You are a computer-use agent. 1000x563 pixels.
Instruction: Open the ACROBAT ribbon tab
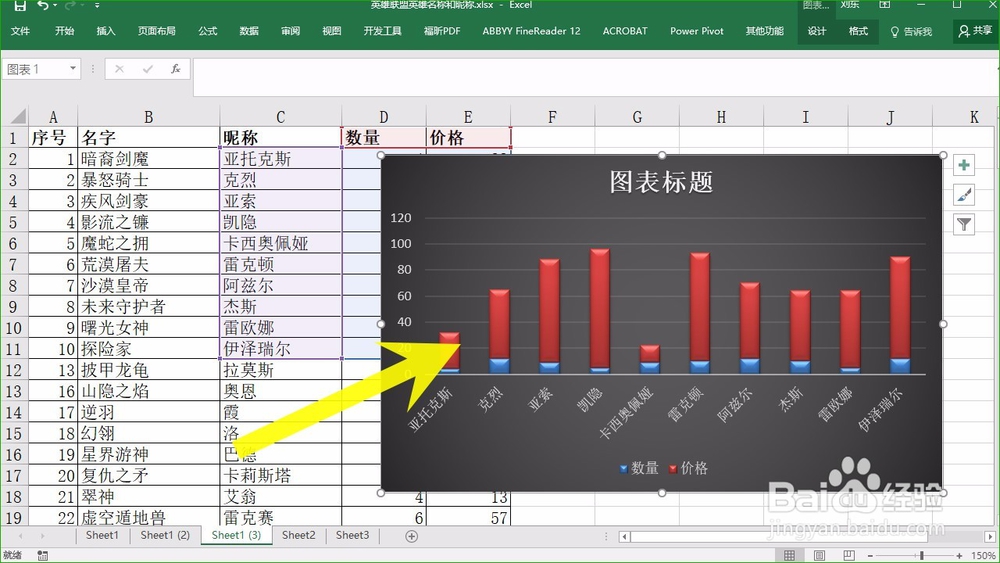tap(625, 31)
